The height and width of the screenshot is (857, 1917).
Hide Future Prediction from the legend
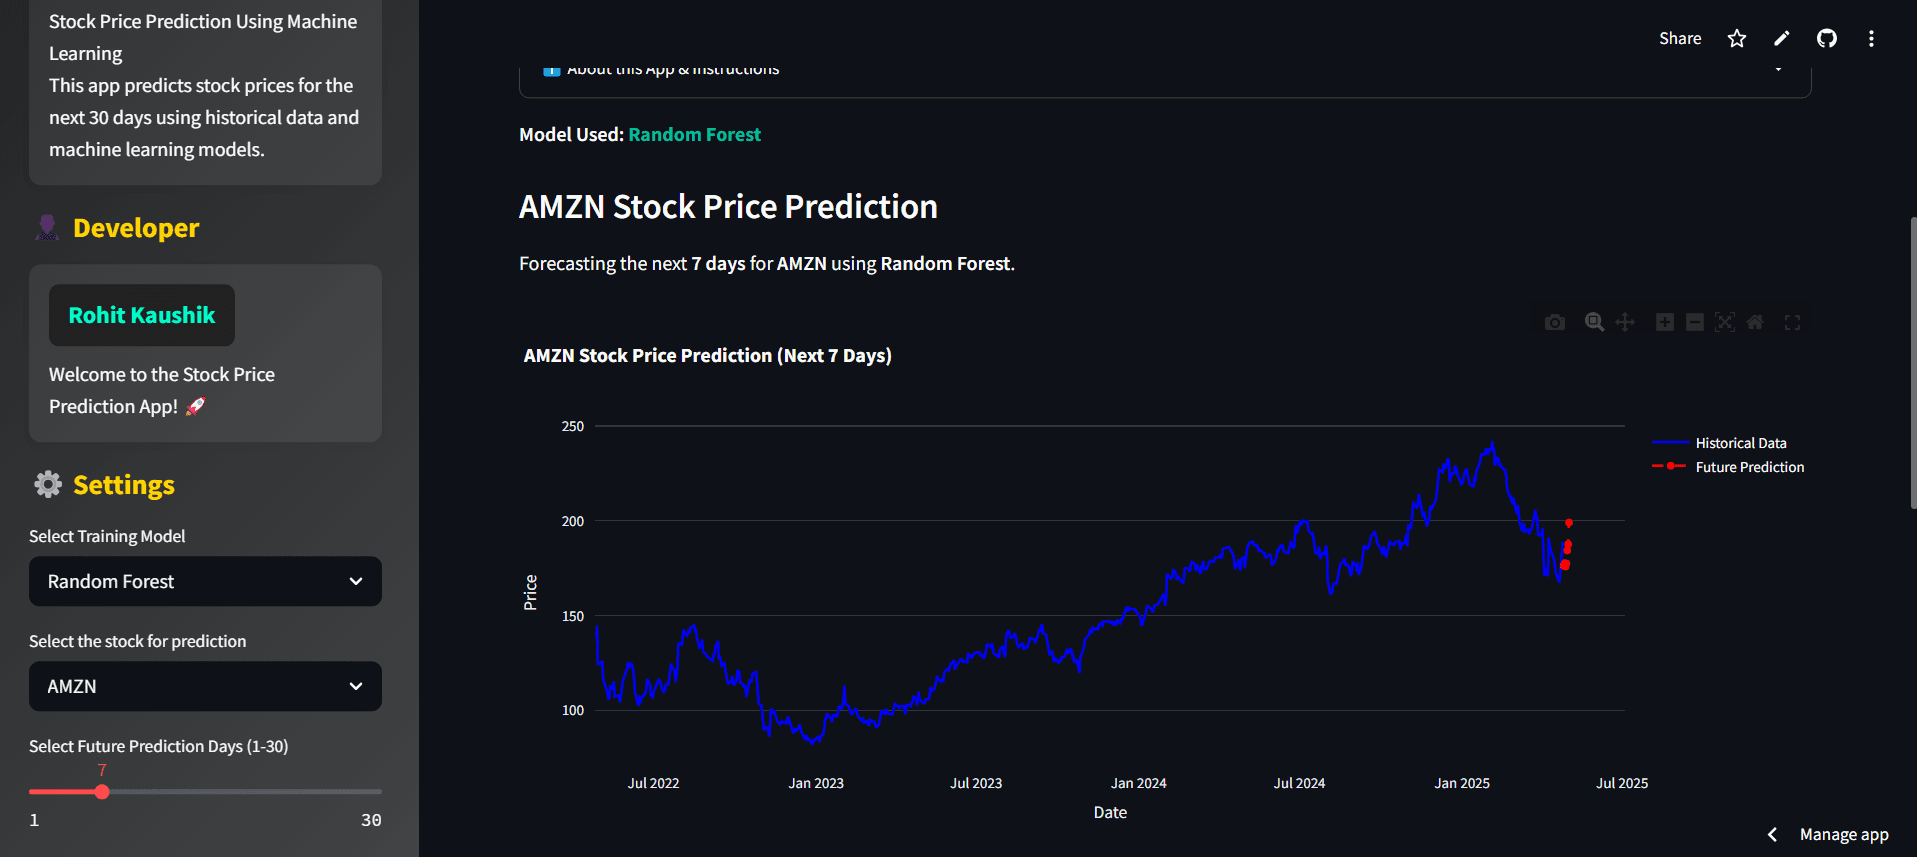tap(1749, 466)
